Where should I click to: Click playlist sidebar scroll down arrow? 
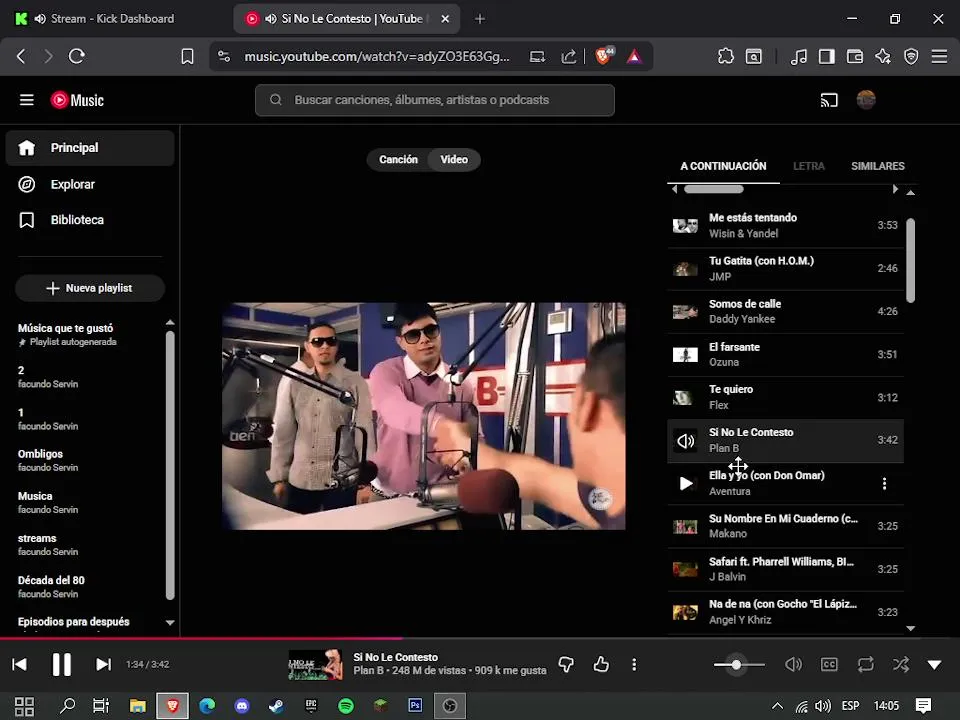pyautogui.click(x=170, y=622)
